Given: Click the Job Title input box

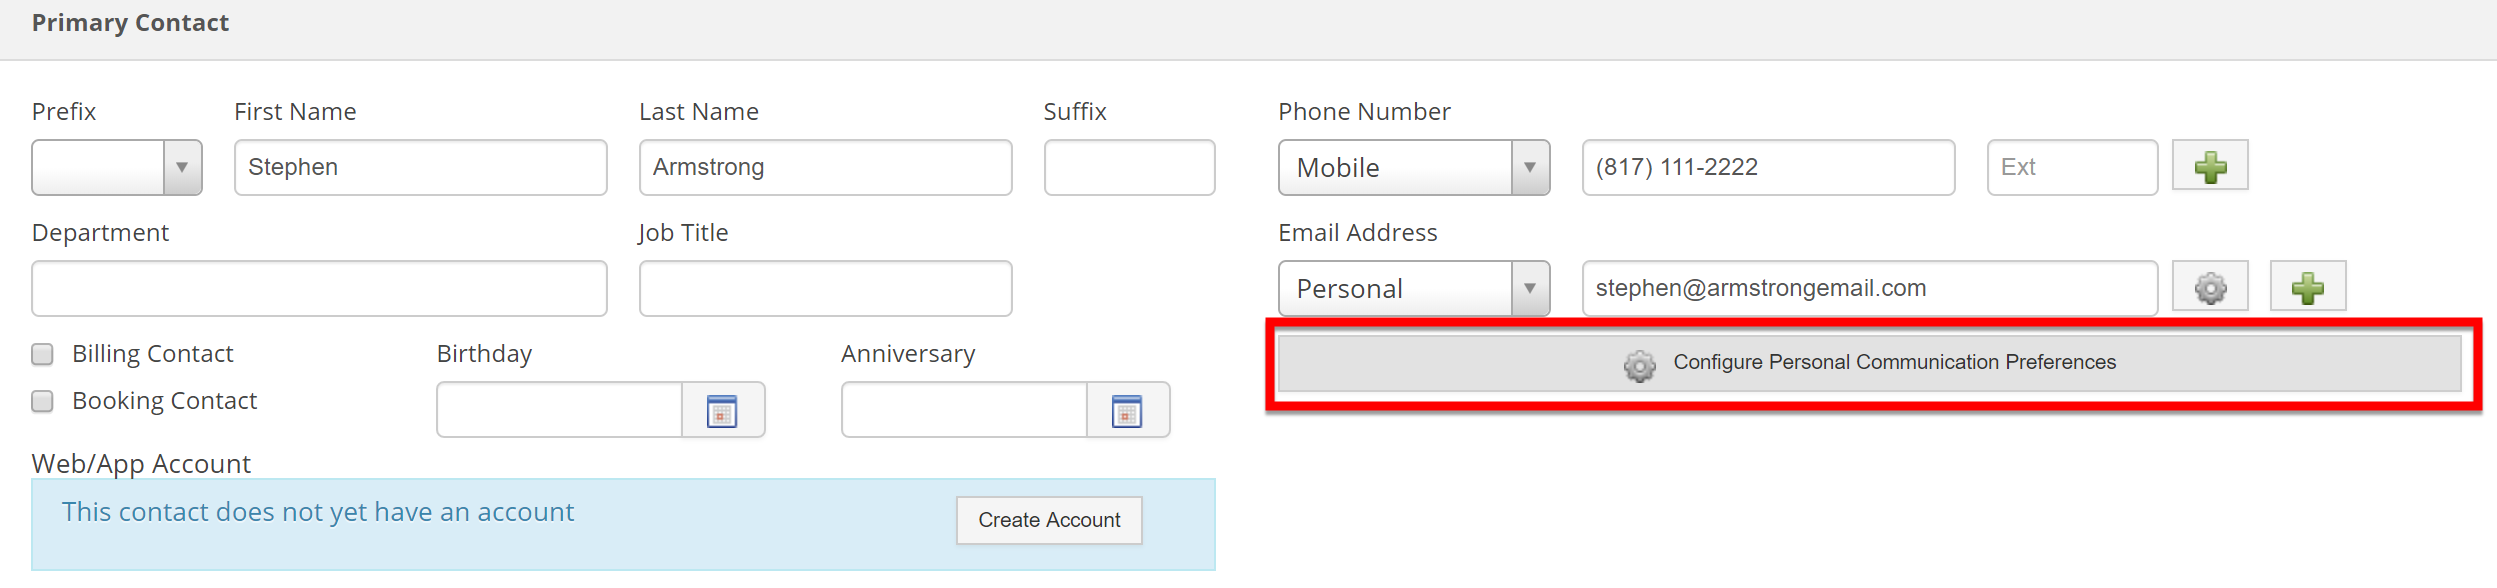Looking at the screenshot, I should (825, 288).
